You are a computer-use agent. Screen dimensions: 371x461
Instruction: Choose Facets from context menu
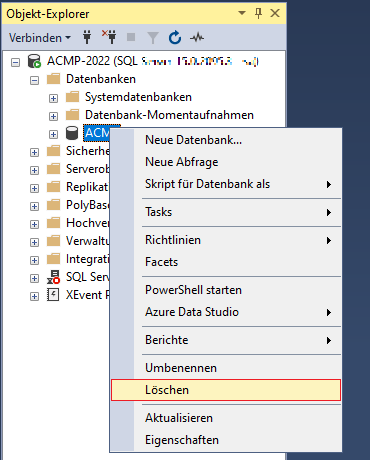[x=226, y=262]
